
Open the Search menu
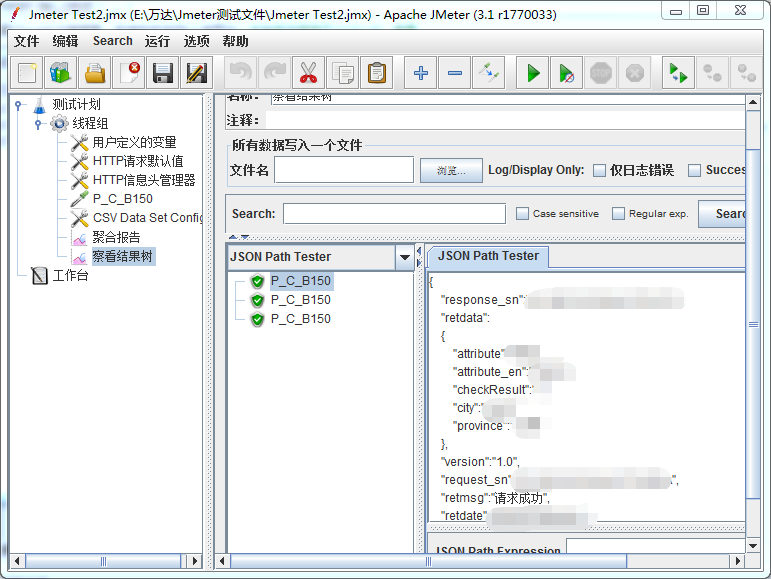click(x=113, y=41)
